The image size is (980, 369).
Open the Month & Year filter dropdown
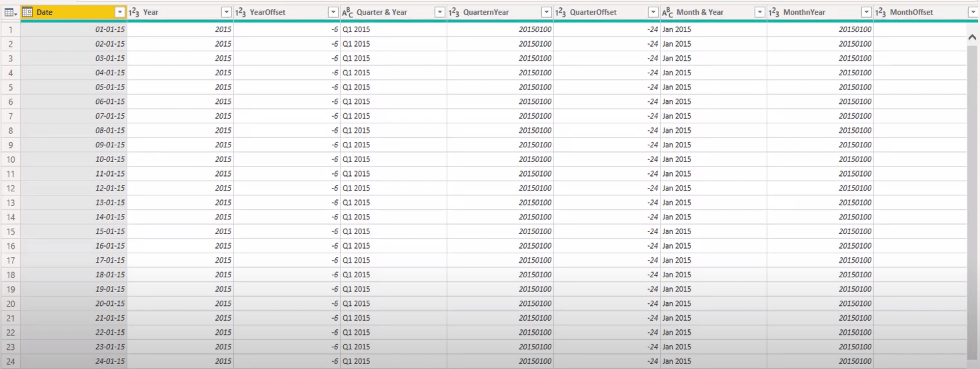[759, 13]
